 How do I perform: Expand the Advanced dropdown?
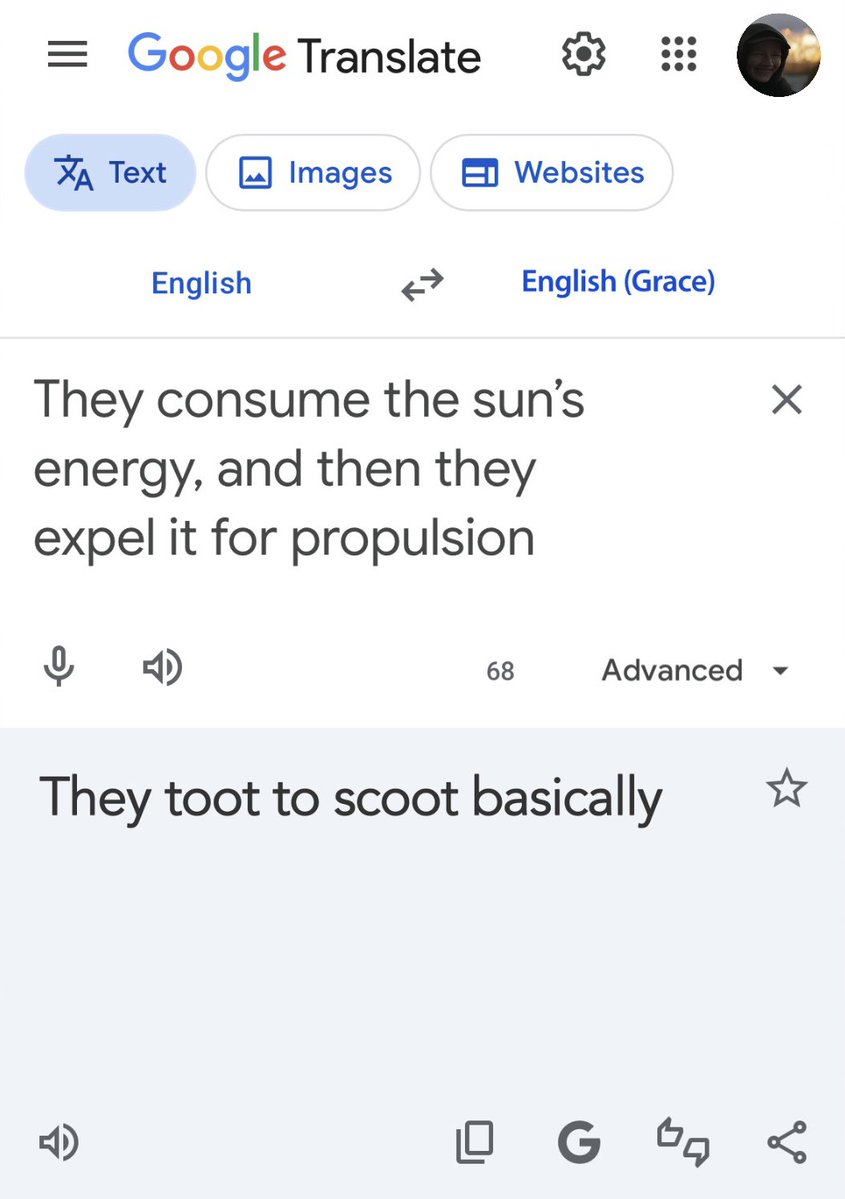tap(694, 671)
